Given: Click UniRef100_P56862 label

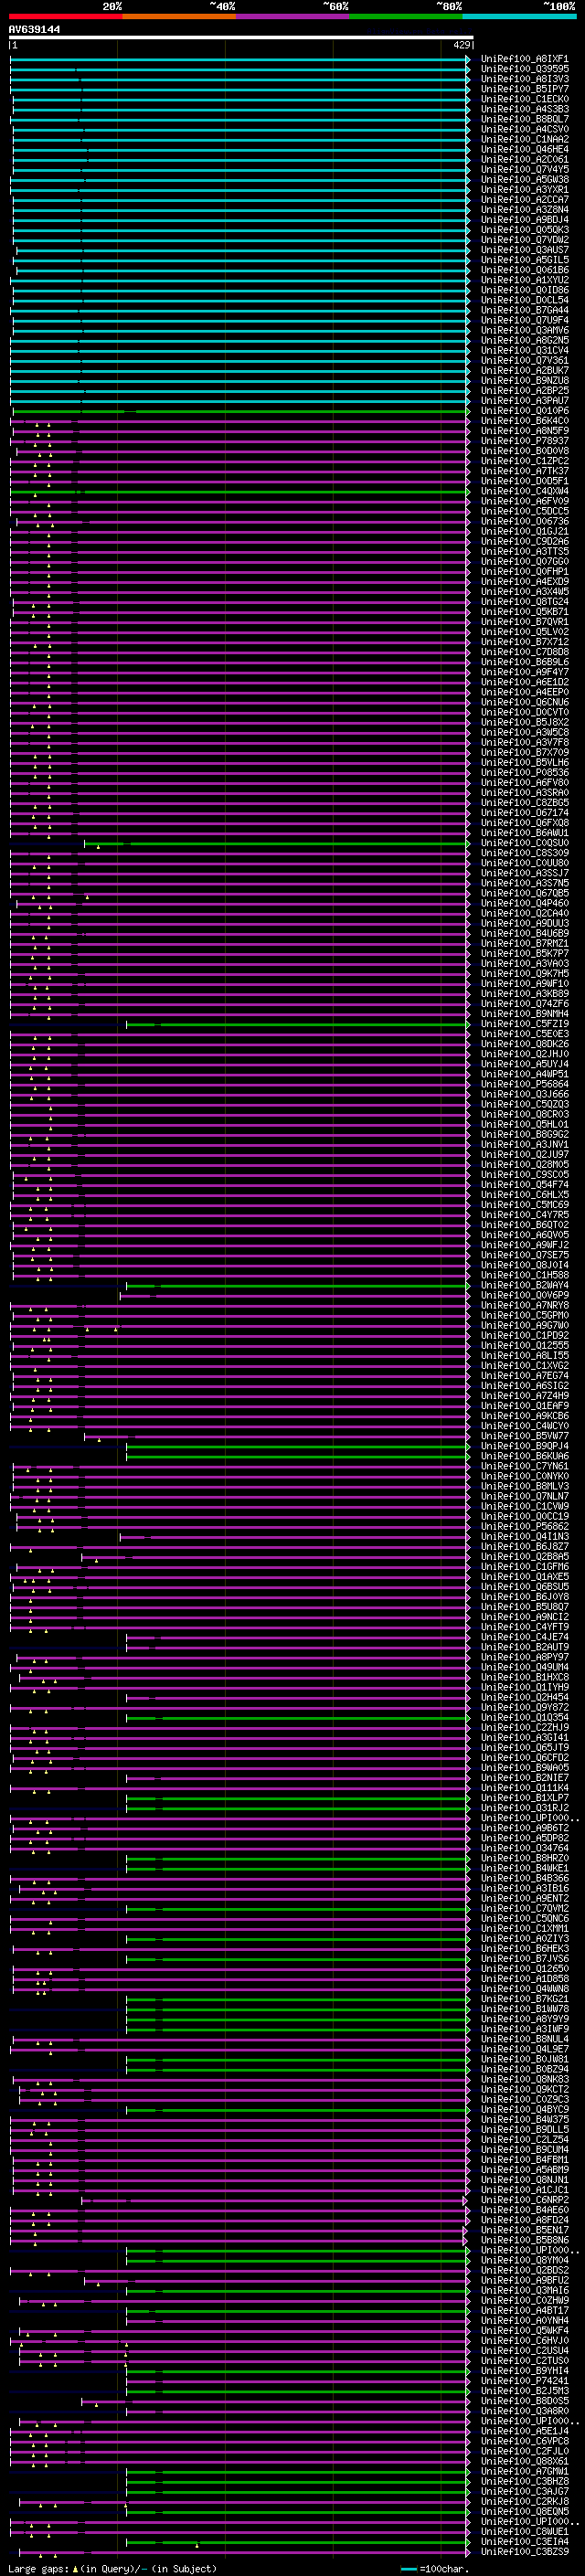Looking at the screenshot, I should [524, 1527].
